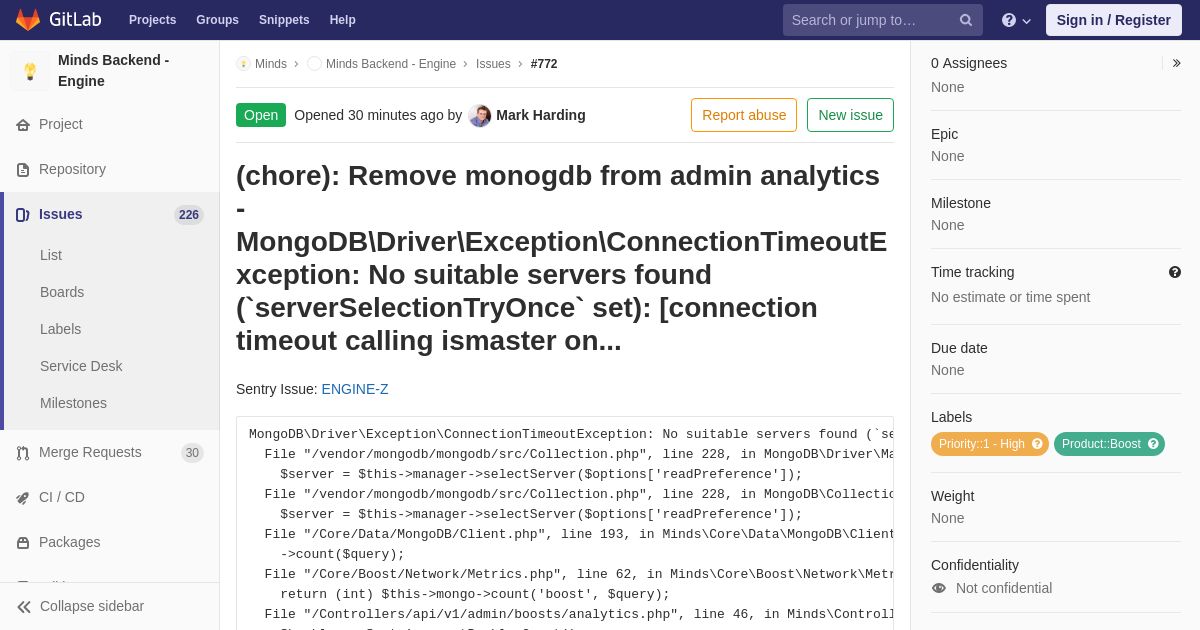1200x630 pixels.
Task: Click help icon on Product::Boost label
Action: (1153, 444)
